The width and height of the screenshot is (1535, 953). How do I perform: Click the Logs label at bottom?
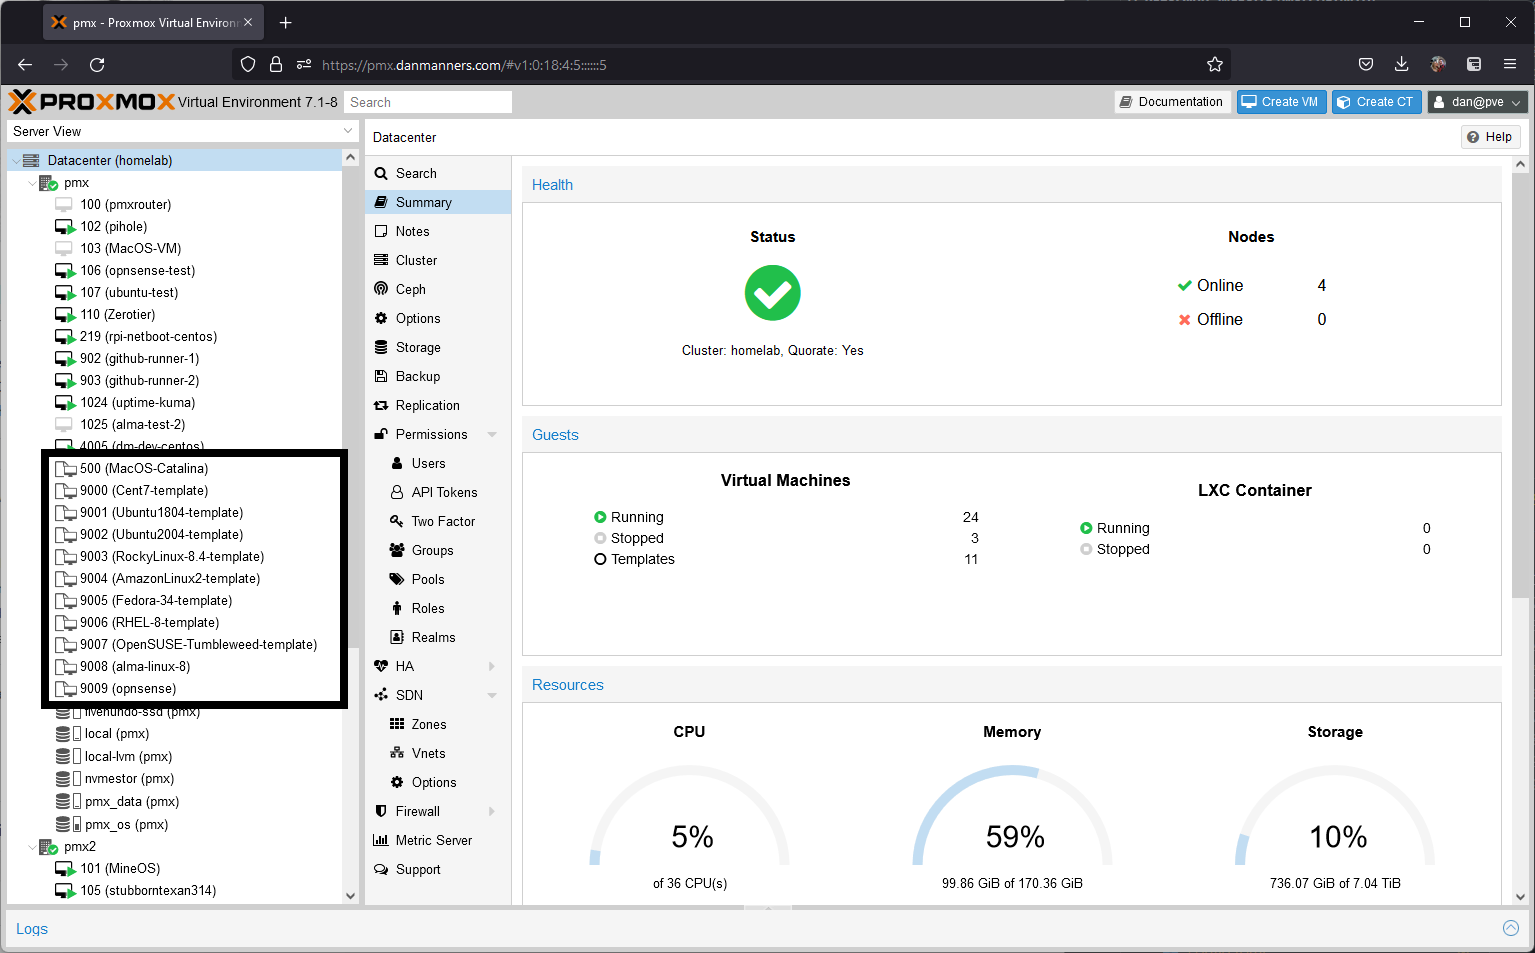tap(32, 929)
